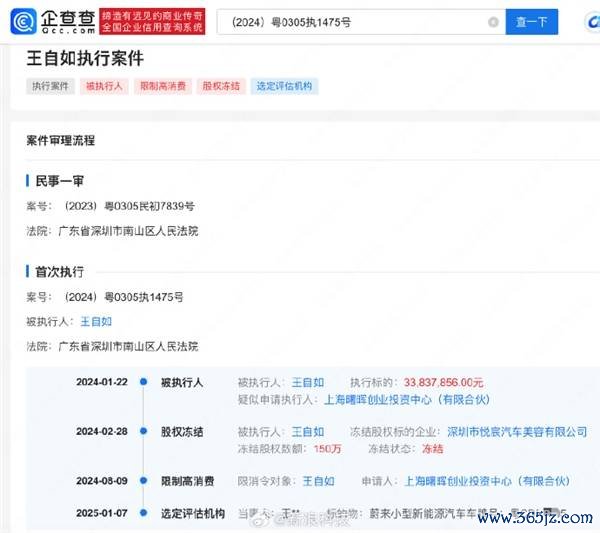Click the 首次执行 section heading

[59, 272]
